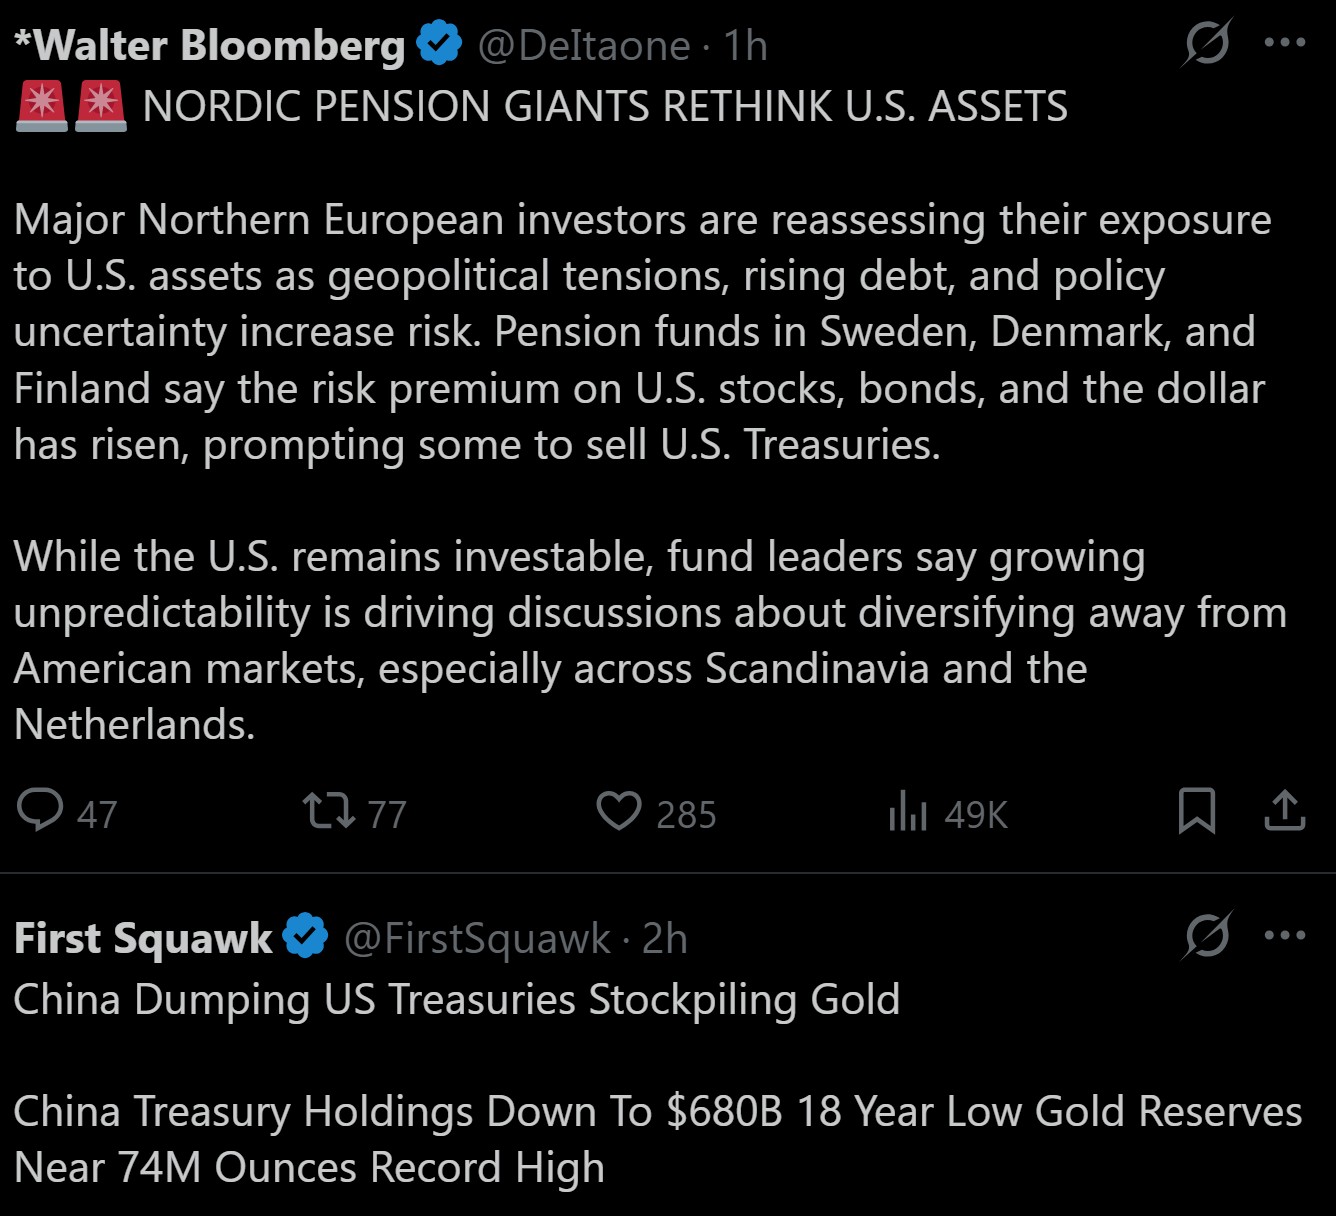Open the 1h timestamp of Bloomberg post

click(745, 46)
